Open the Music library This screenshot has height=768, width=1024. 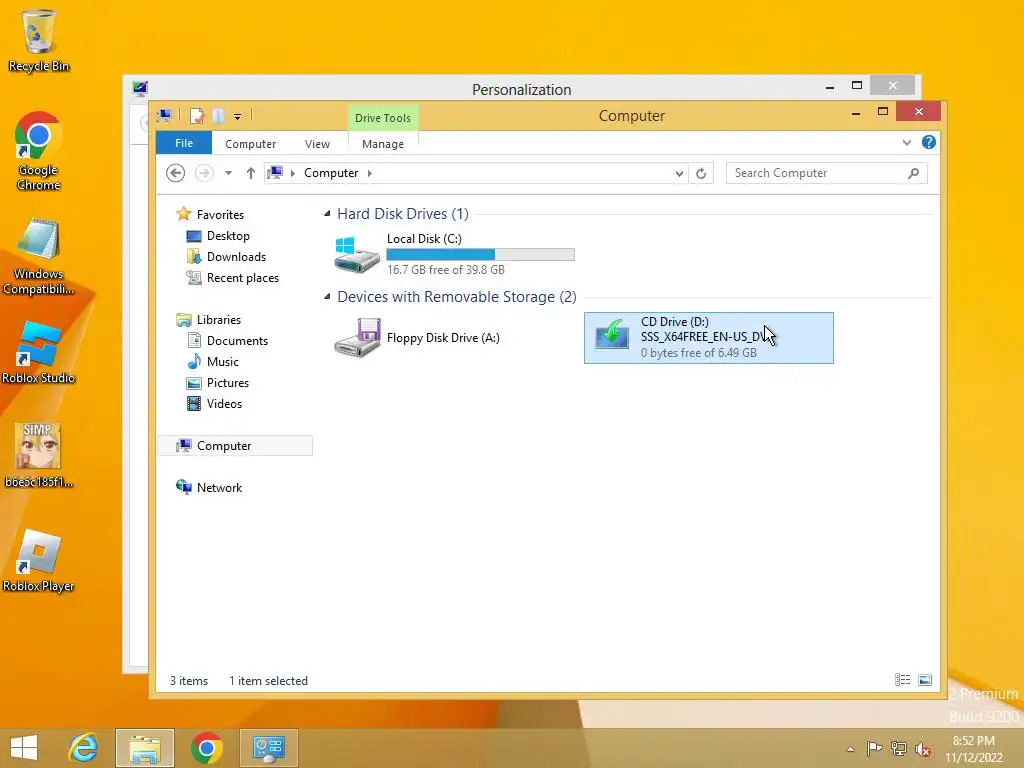[223, 362]
